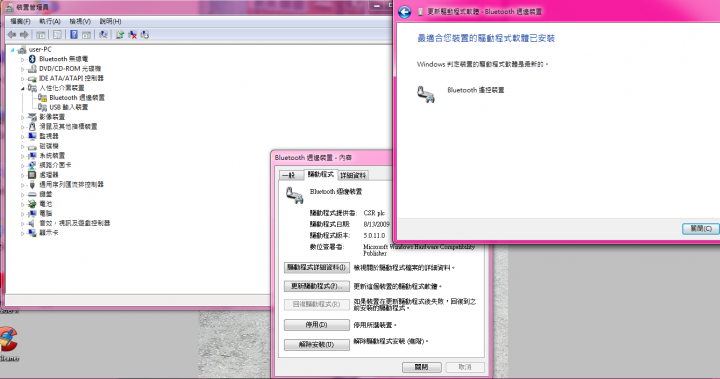Open the 檔案(F) menu
The image size is (720, 379).
(20, 21)
